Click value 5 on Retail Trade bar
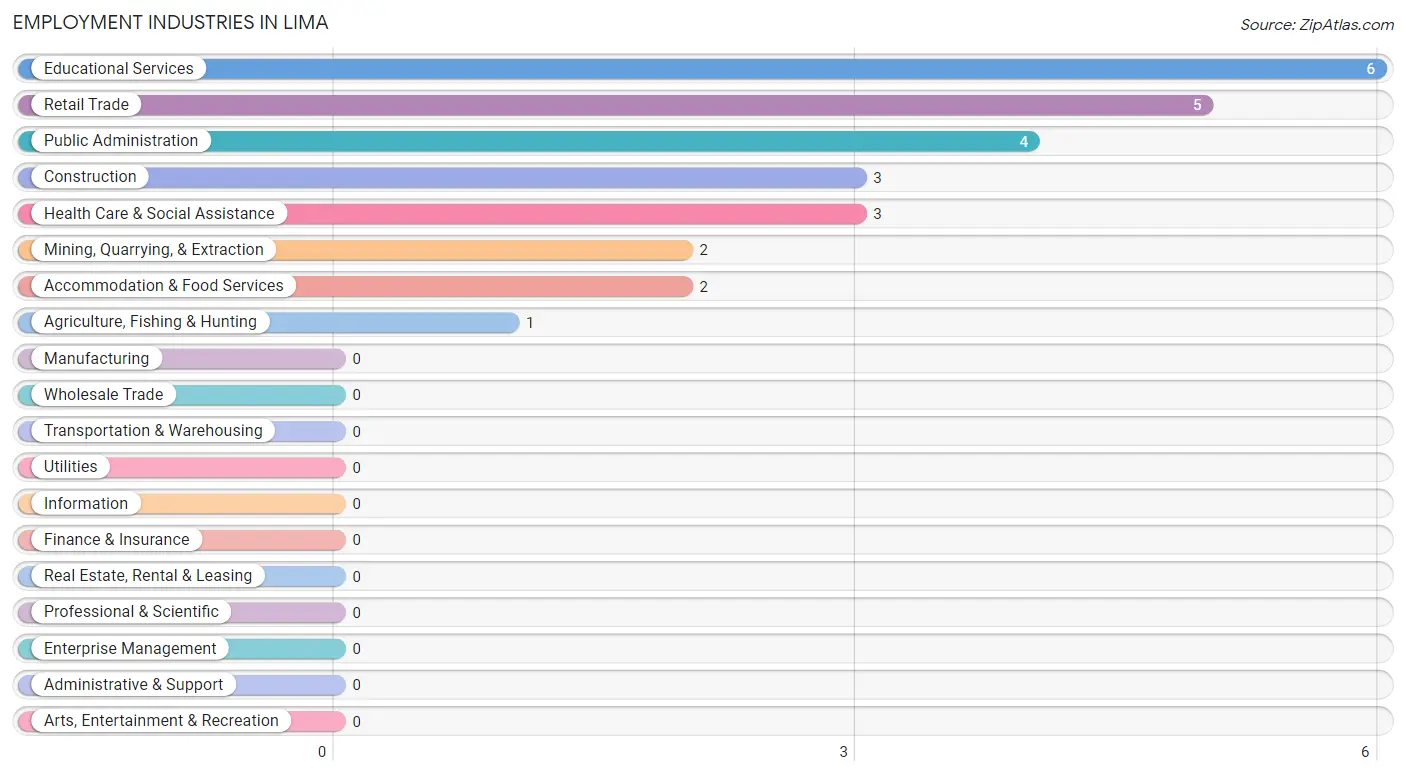The image size is (1406, 776). [1197, 105]
